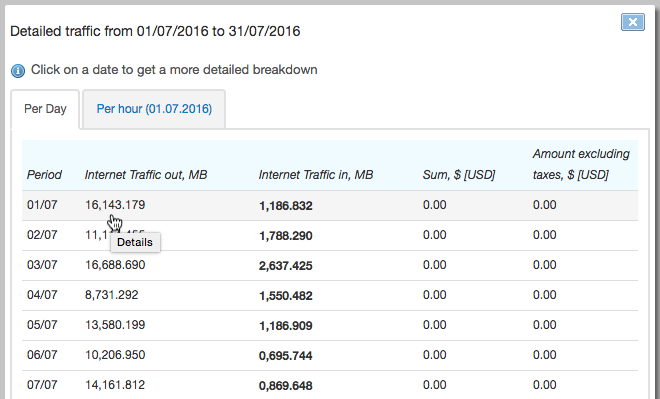Click Sum value 0.00 in 04/07 row

click(434, 295)
